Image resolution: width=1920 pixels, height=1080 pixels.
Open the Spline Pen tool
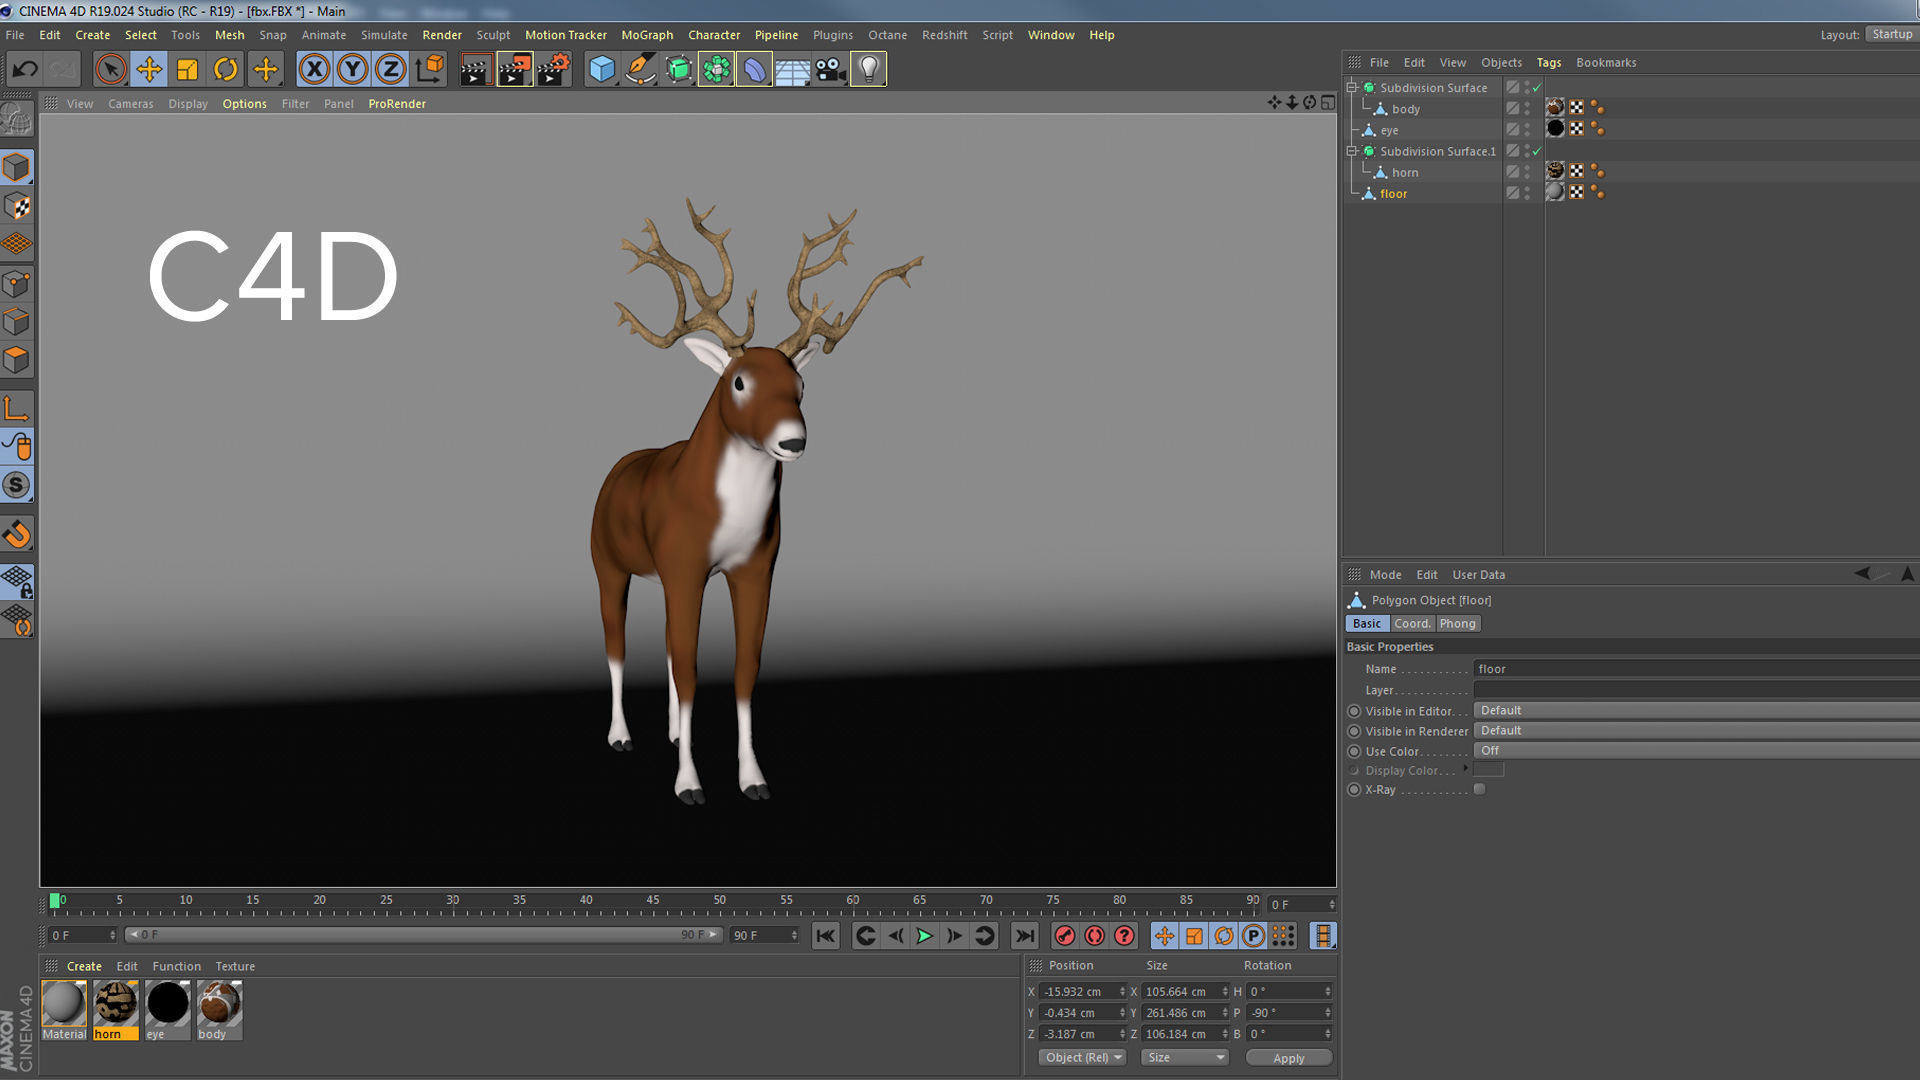coord(640,69)
